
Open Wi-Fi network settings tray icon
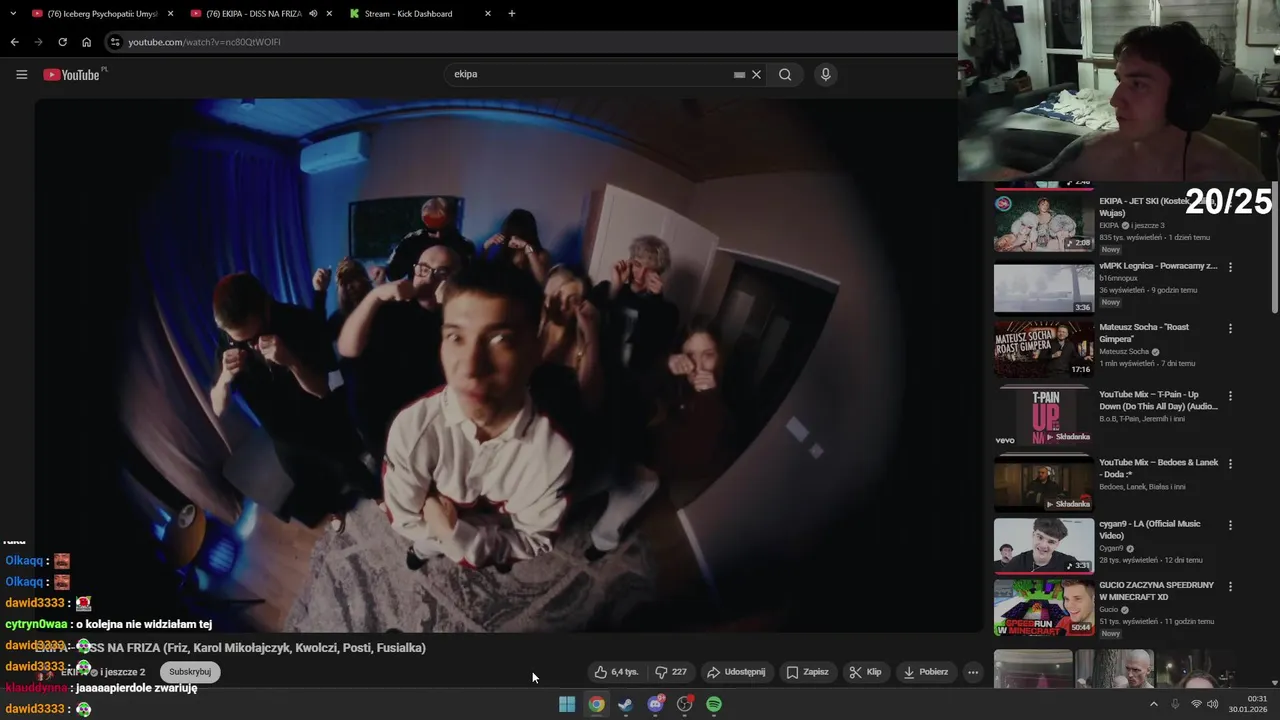click(x=1196, y=704)
